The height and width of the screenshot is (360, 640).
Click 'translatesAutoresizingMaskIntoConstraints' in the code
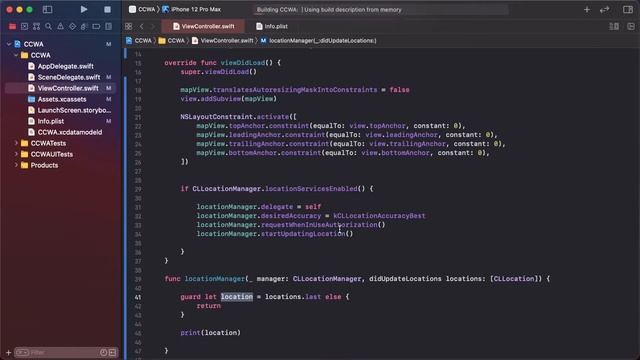coord(295,90)
